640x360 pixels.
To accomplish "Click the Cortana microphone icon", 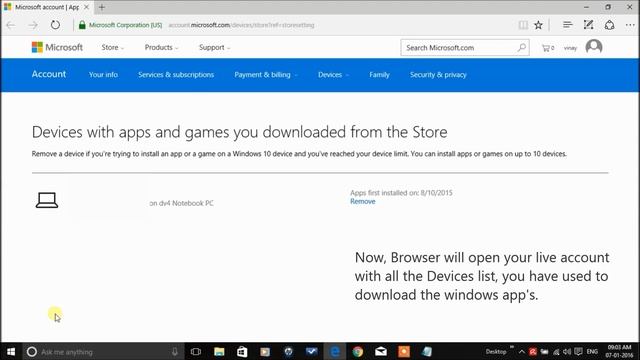I will pyautogui.click(x=175, y=352).
